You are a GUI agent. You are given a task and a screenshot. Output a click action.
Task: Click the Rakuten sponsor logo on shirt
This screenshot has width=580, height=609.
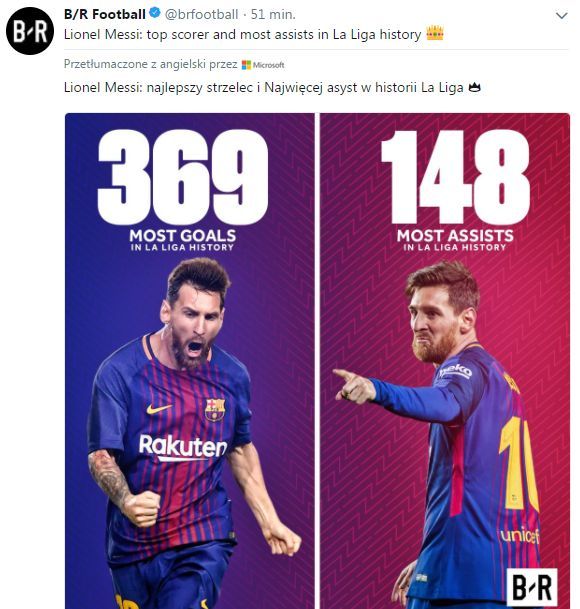(183, 447)
